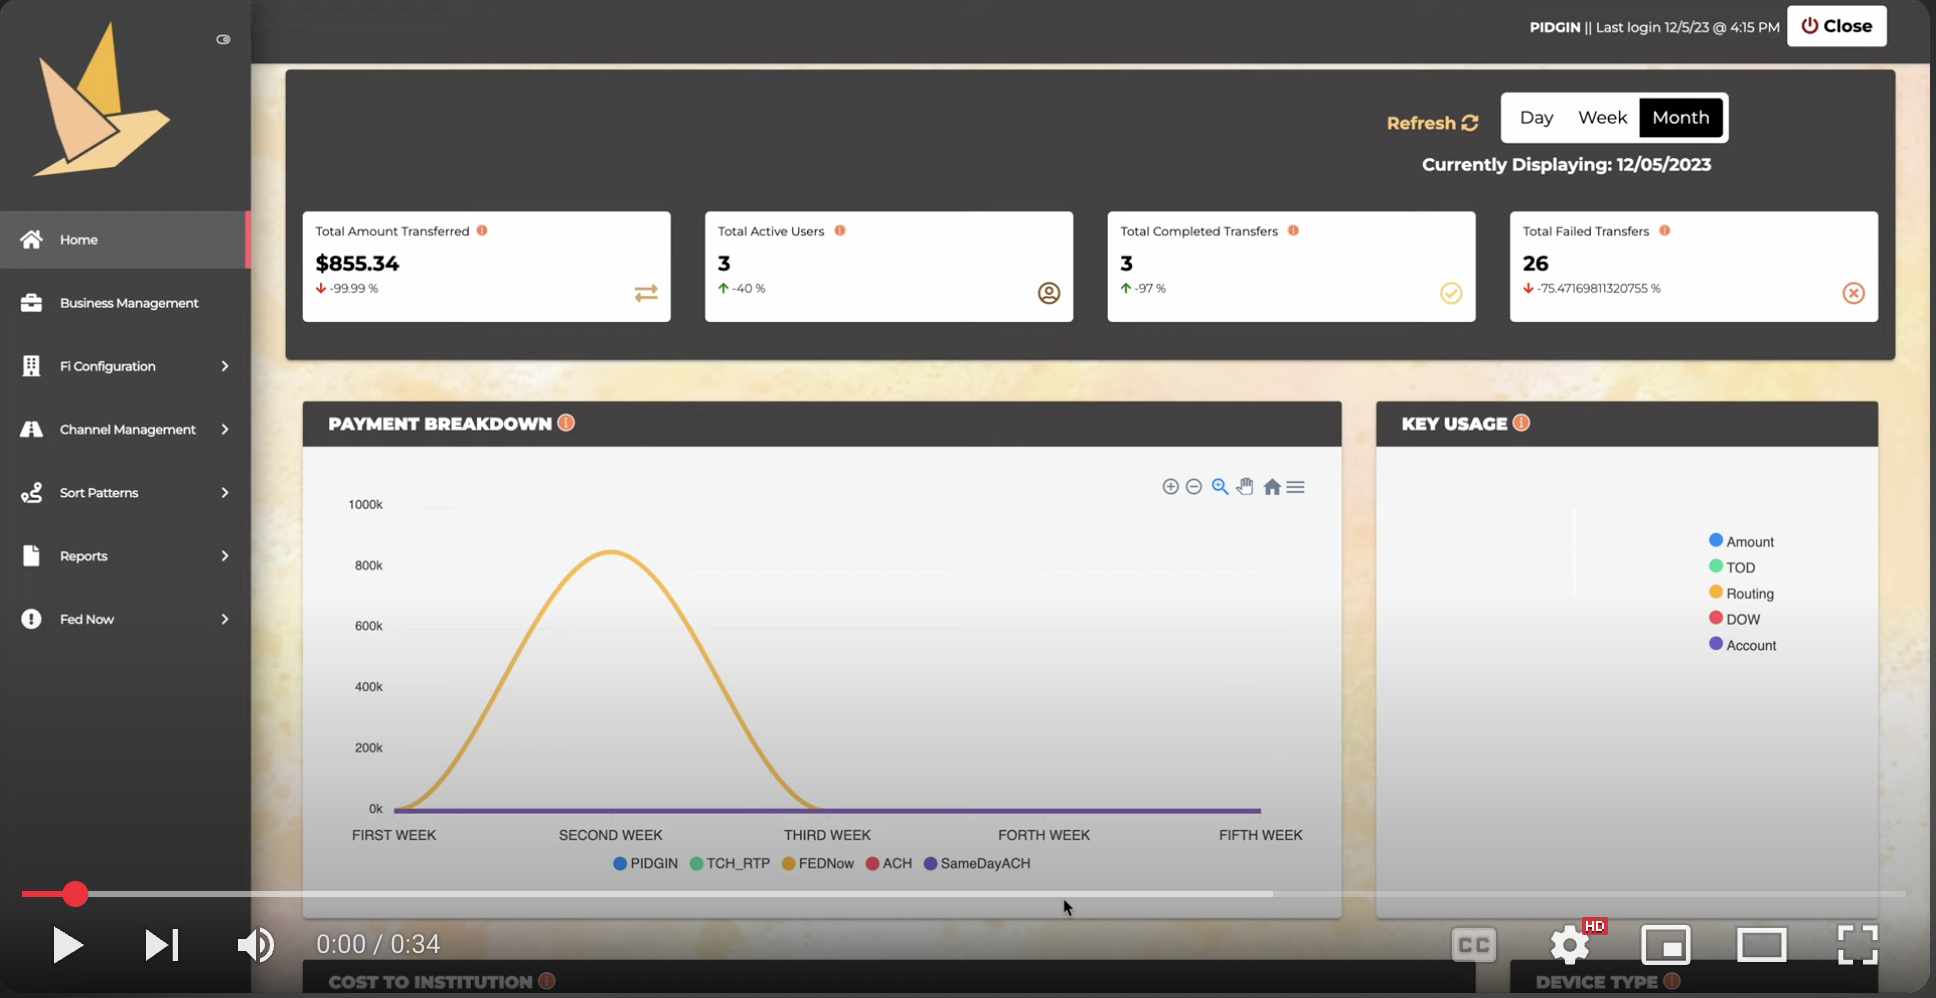Expand the Reports submenu chevron
The width and height of the screenshot is (1936, 998).
[x=225, y=556]
